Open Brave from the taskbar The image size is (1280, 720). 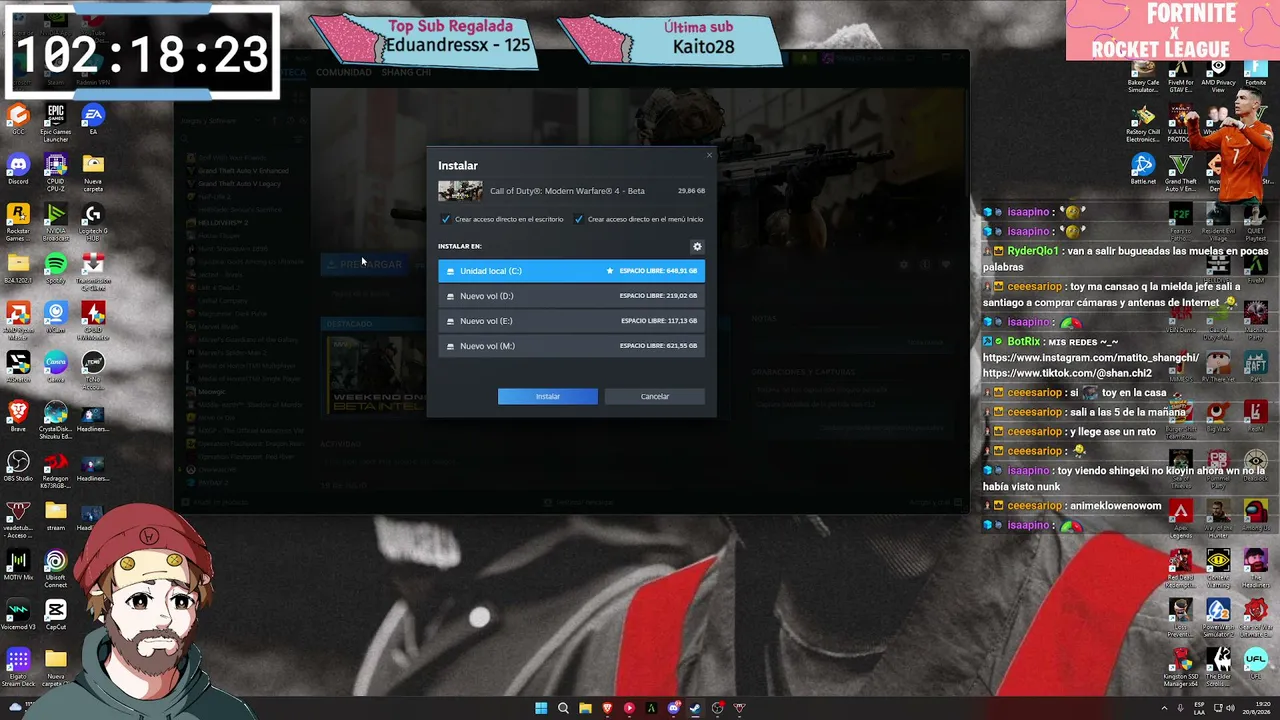(607, 708)
